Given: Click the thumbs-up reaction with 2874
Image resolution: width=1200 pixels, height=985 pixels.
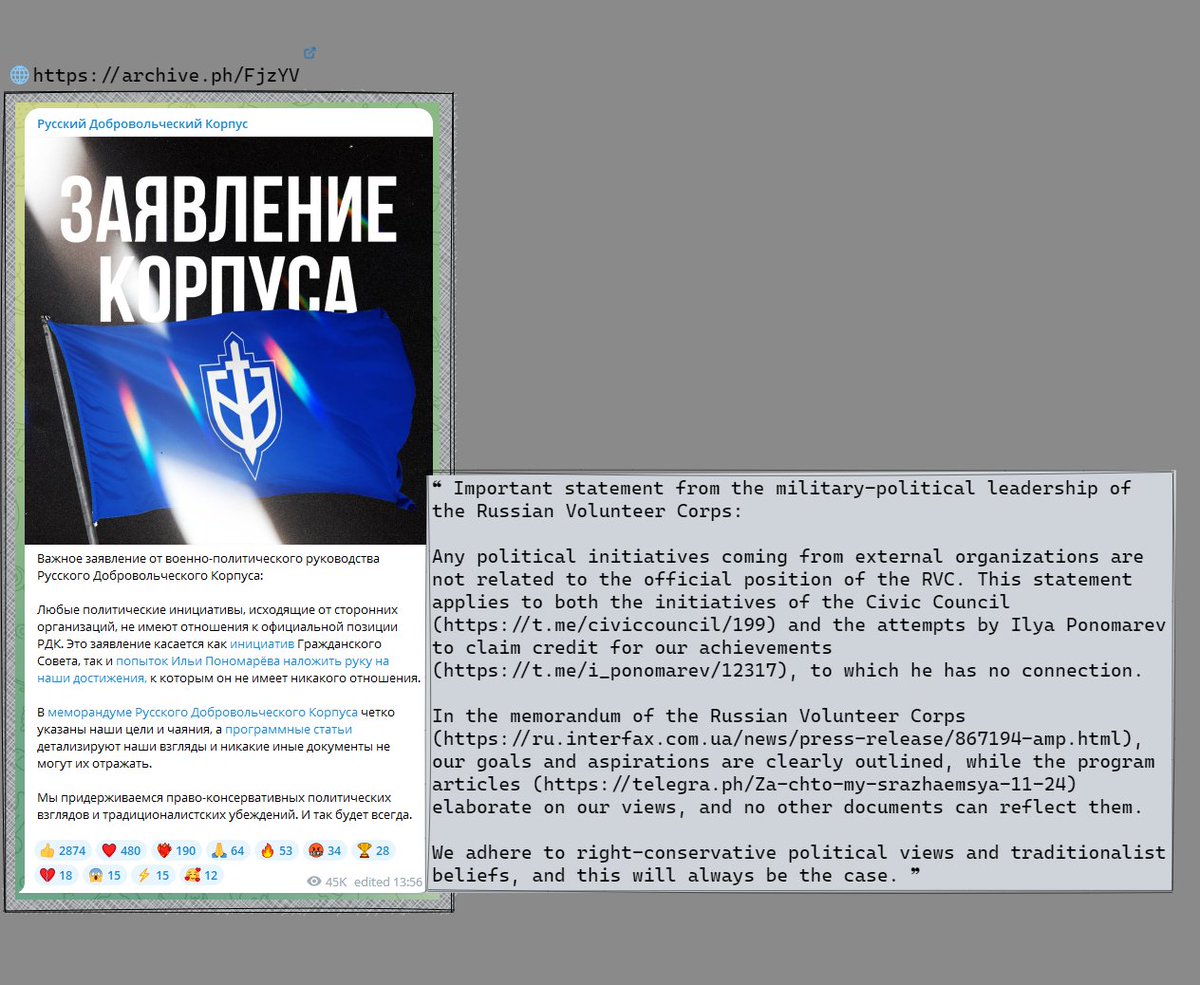Looking at the screenshot, I should pyautogui.click(x=62, y=851).
